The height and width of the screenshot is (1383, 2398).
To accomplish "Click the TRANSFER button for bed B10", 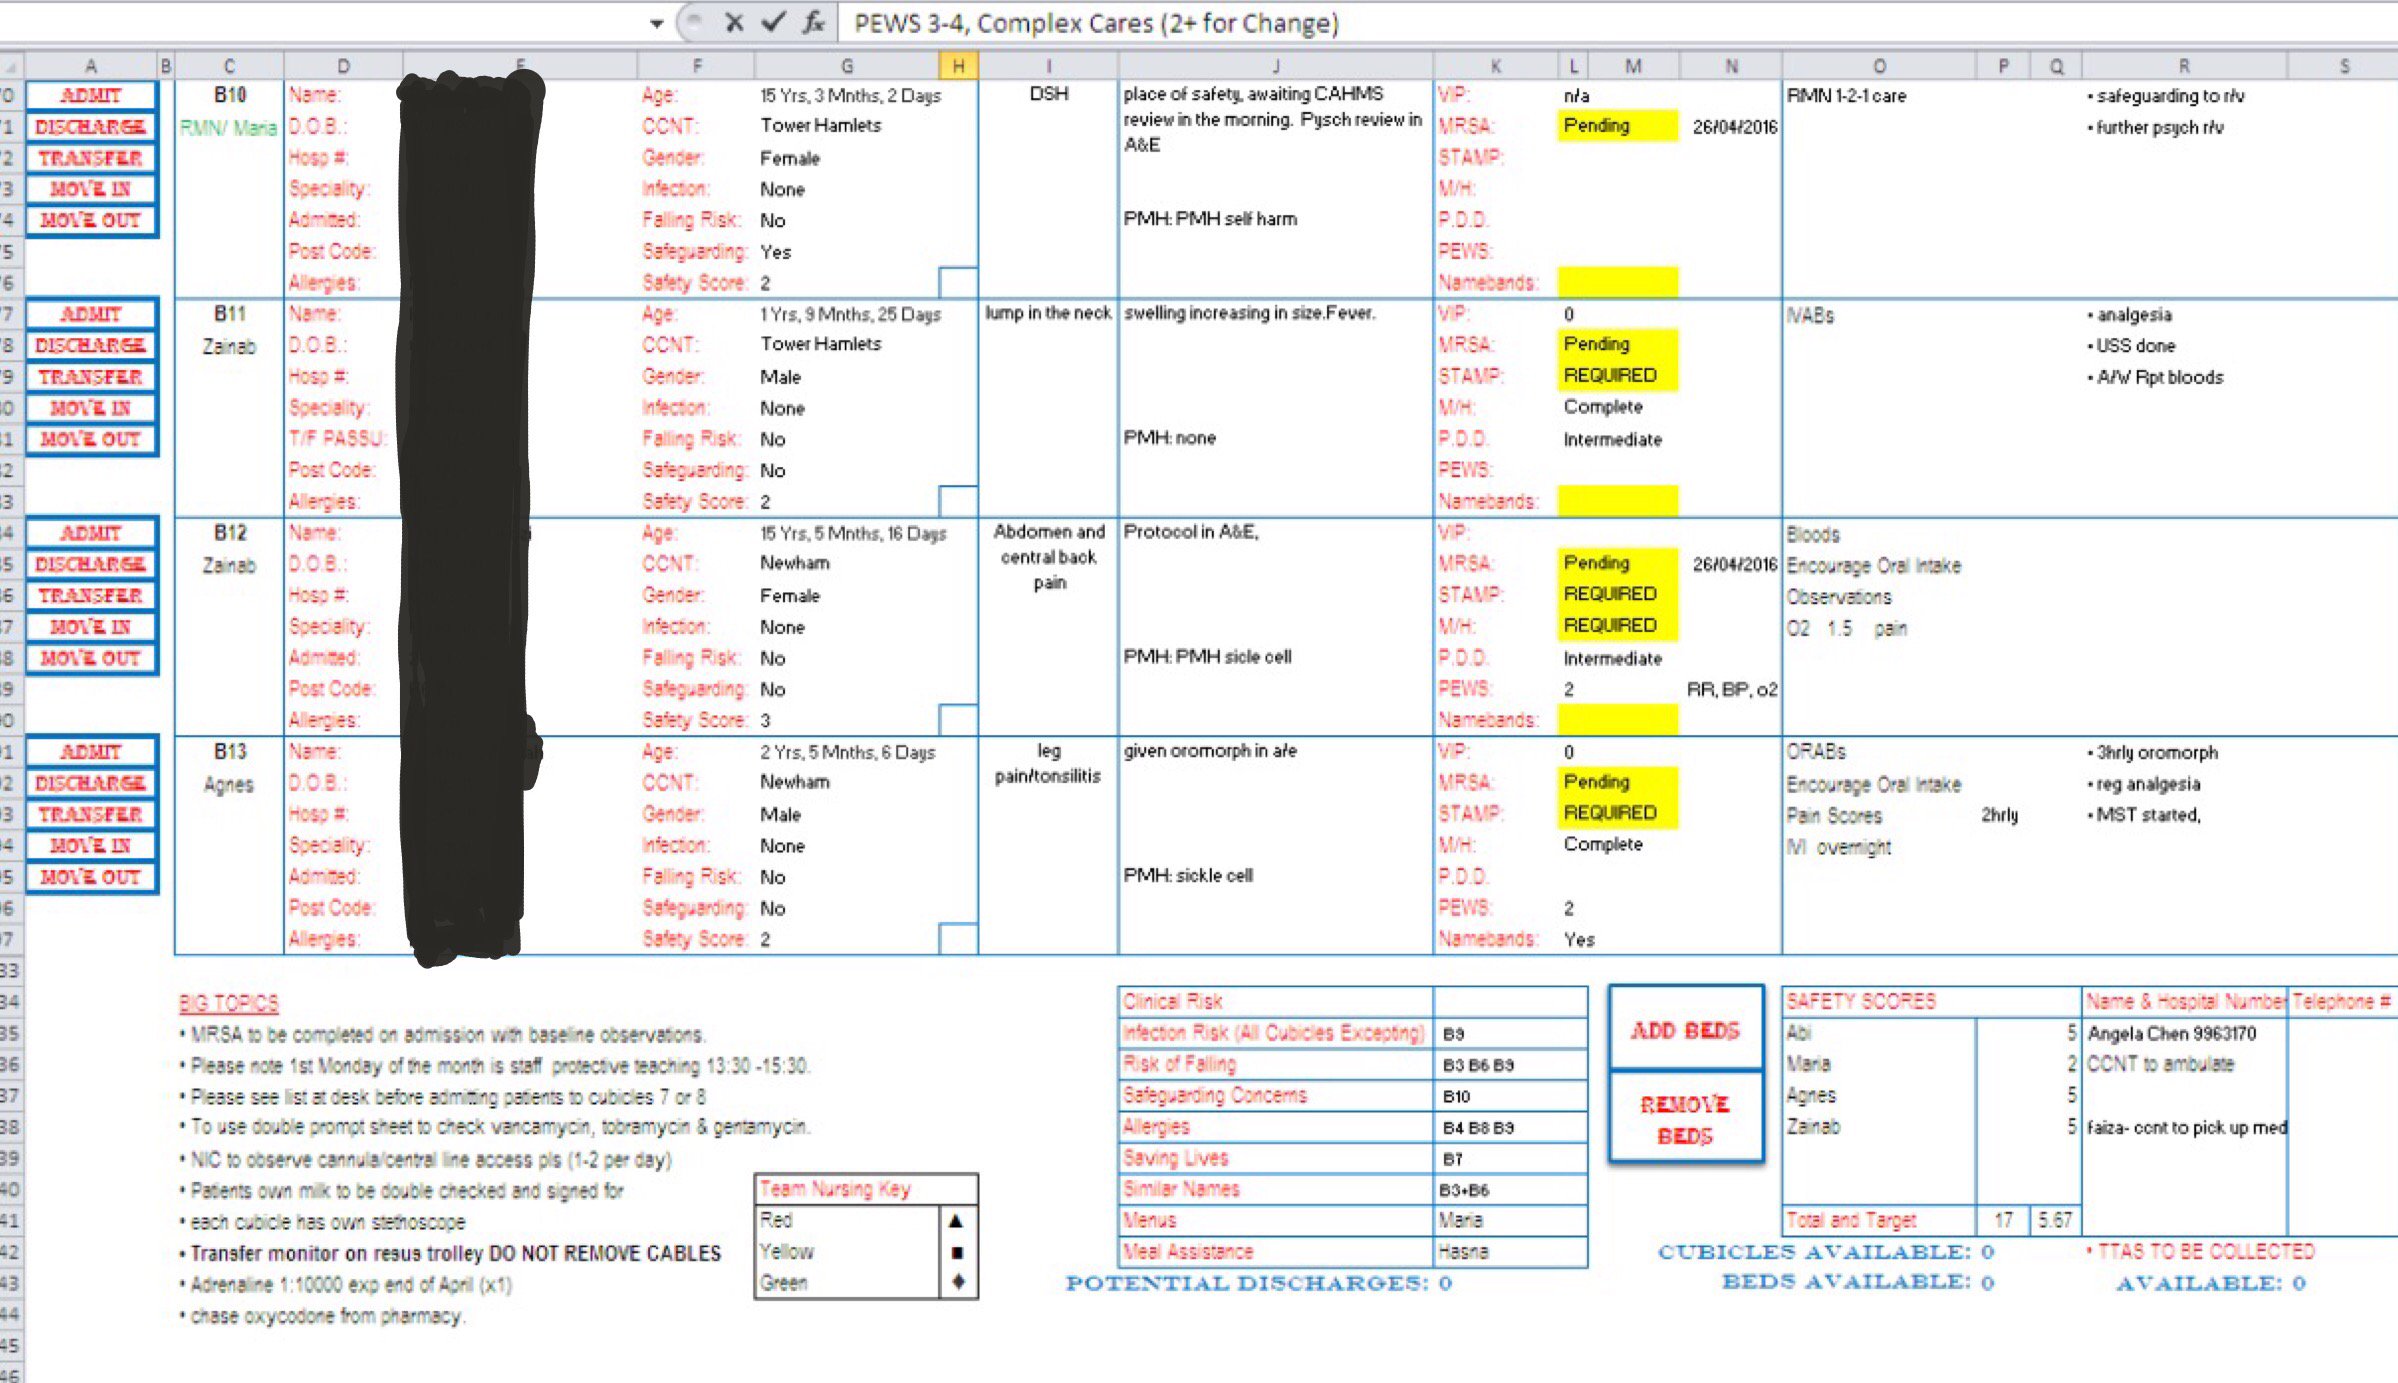I will tap(91, 158).
